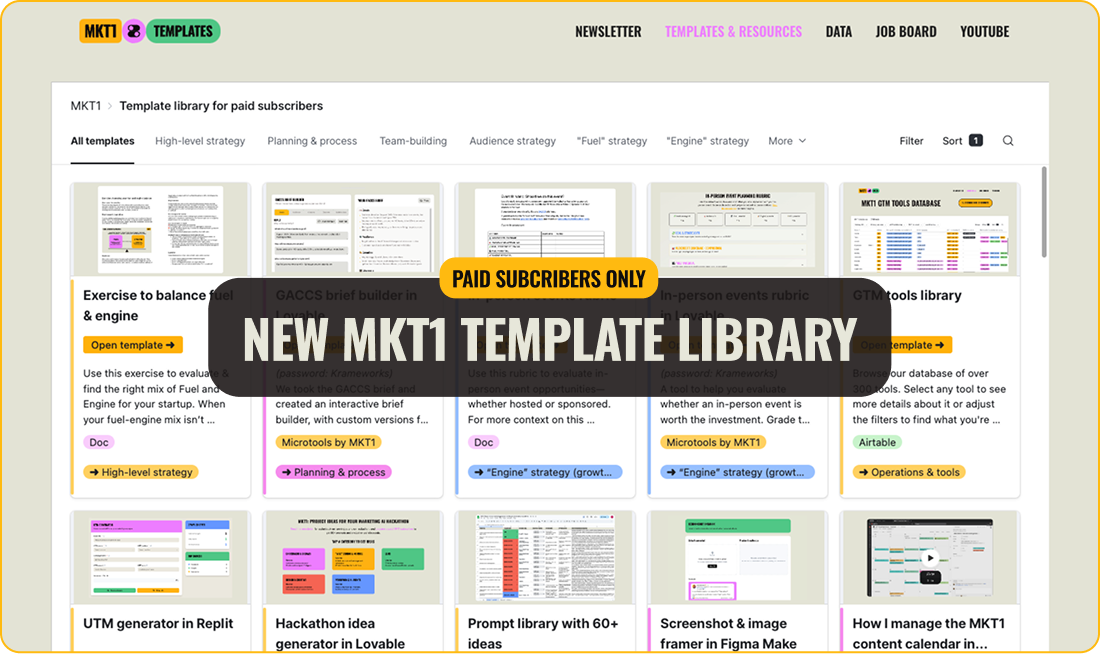Open the Filter options
This screenshot has width=1100, height=654.
[911, 141]
